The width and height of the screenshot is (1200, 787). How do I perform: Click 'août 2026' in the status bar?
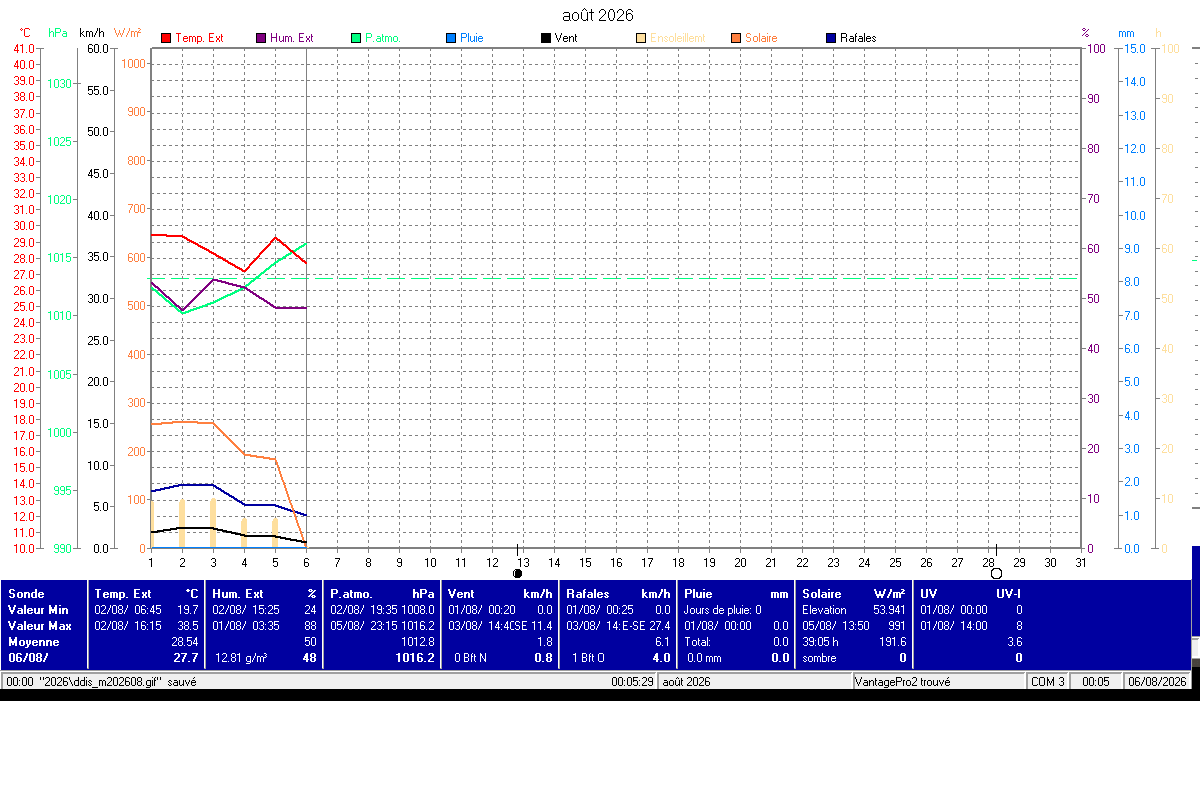[x=687, y=682]
